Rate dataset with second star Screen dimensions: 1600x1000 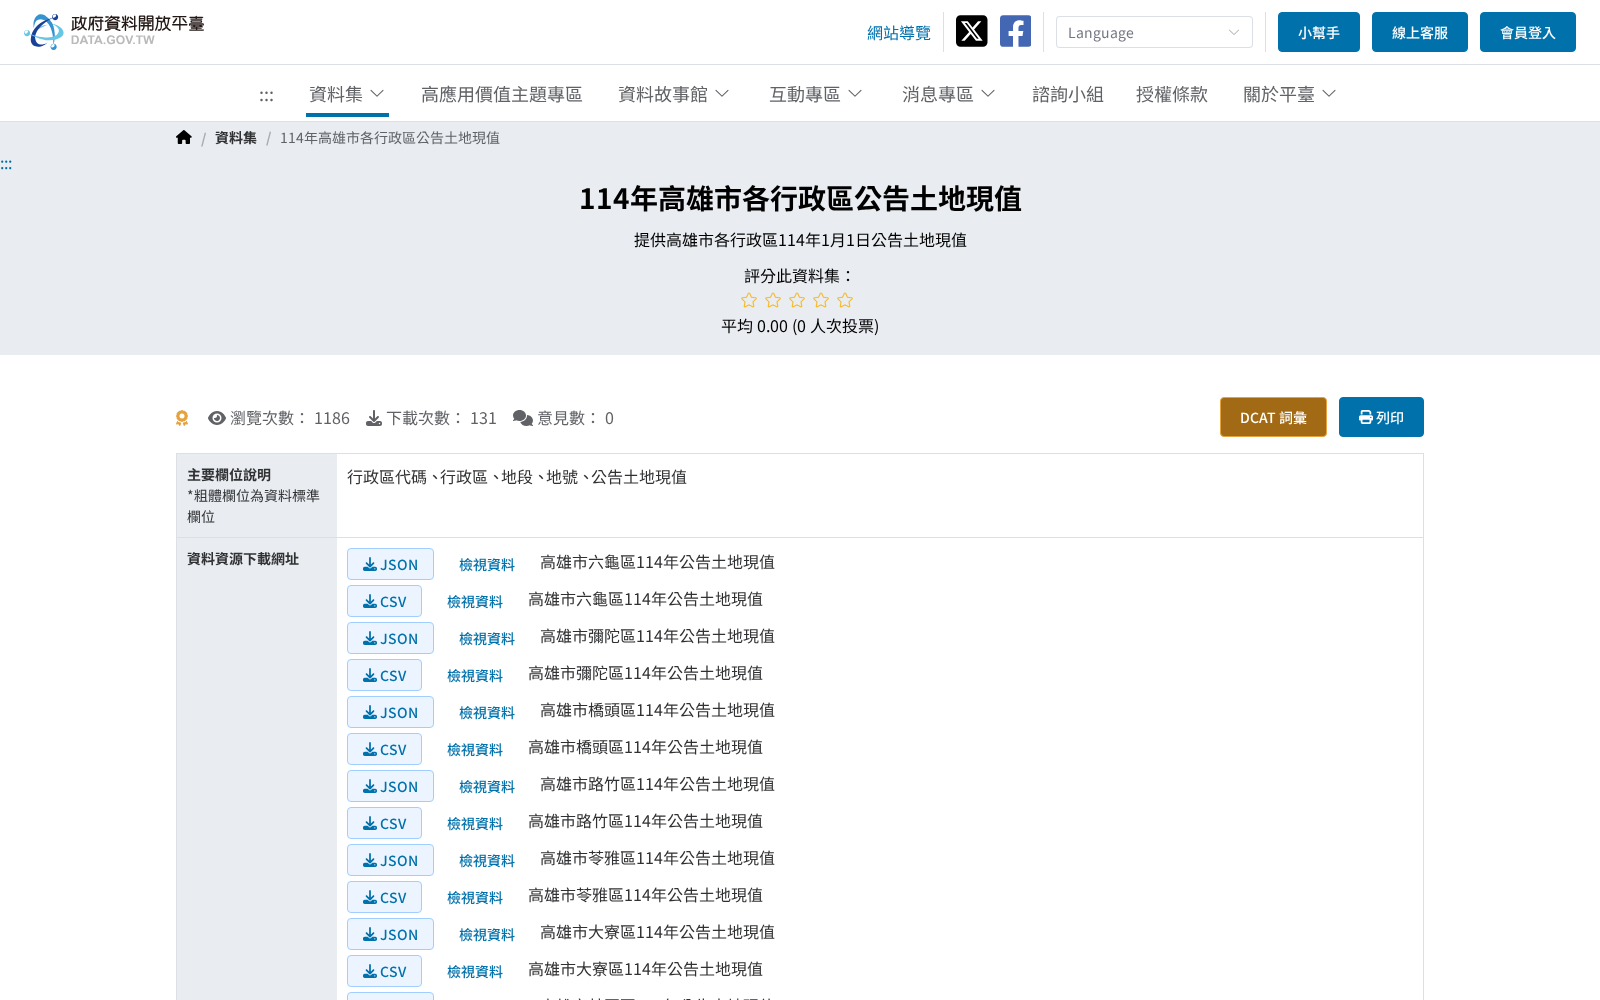(773, 300)
